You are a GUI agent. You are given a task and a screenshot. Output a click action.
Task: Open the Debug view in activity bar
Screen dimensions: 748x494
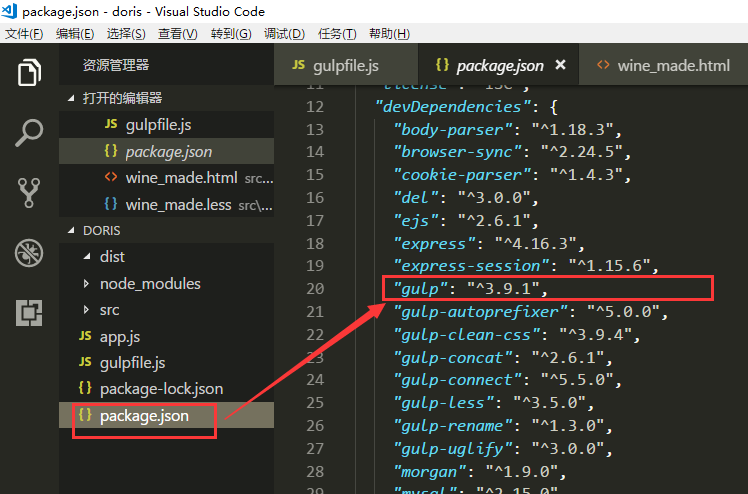[29, 253]
